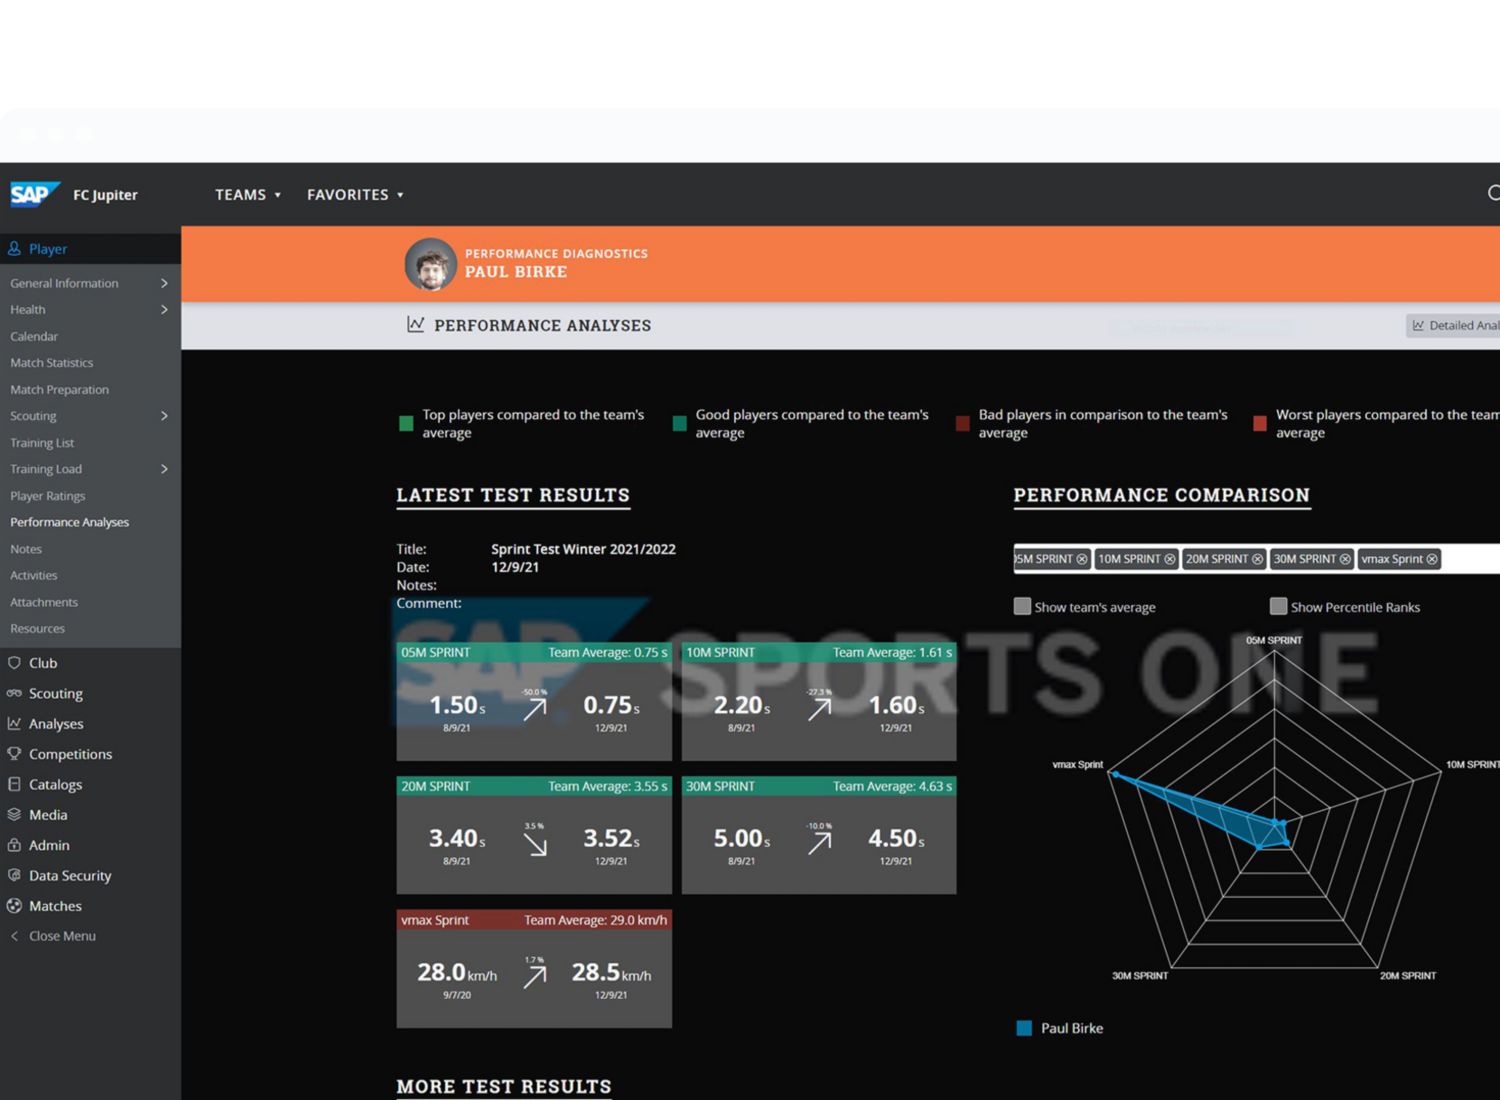1500x1100 pixels.
Task: Open Analyses chart icon in sidebar
Action: pyautogui.click(x=14, y=723)
